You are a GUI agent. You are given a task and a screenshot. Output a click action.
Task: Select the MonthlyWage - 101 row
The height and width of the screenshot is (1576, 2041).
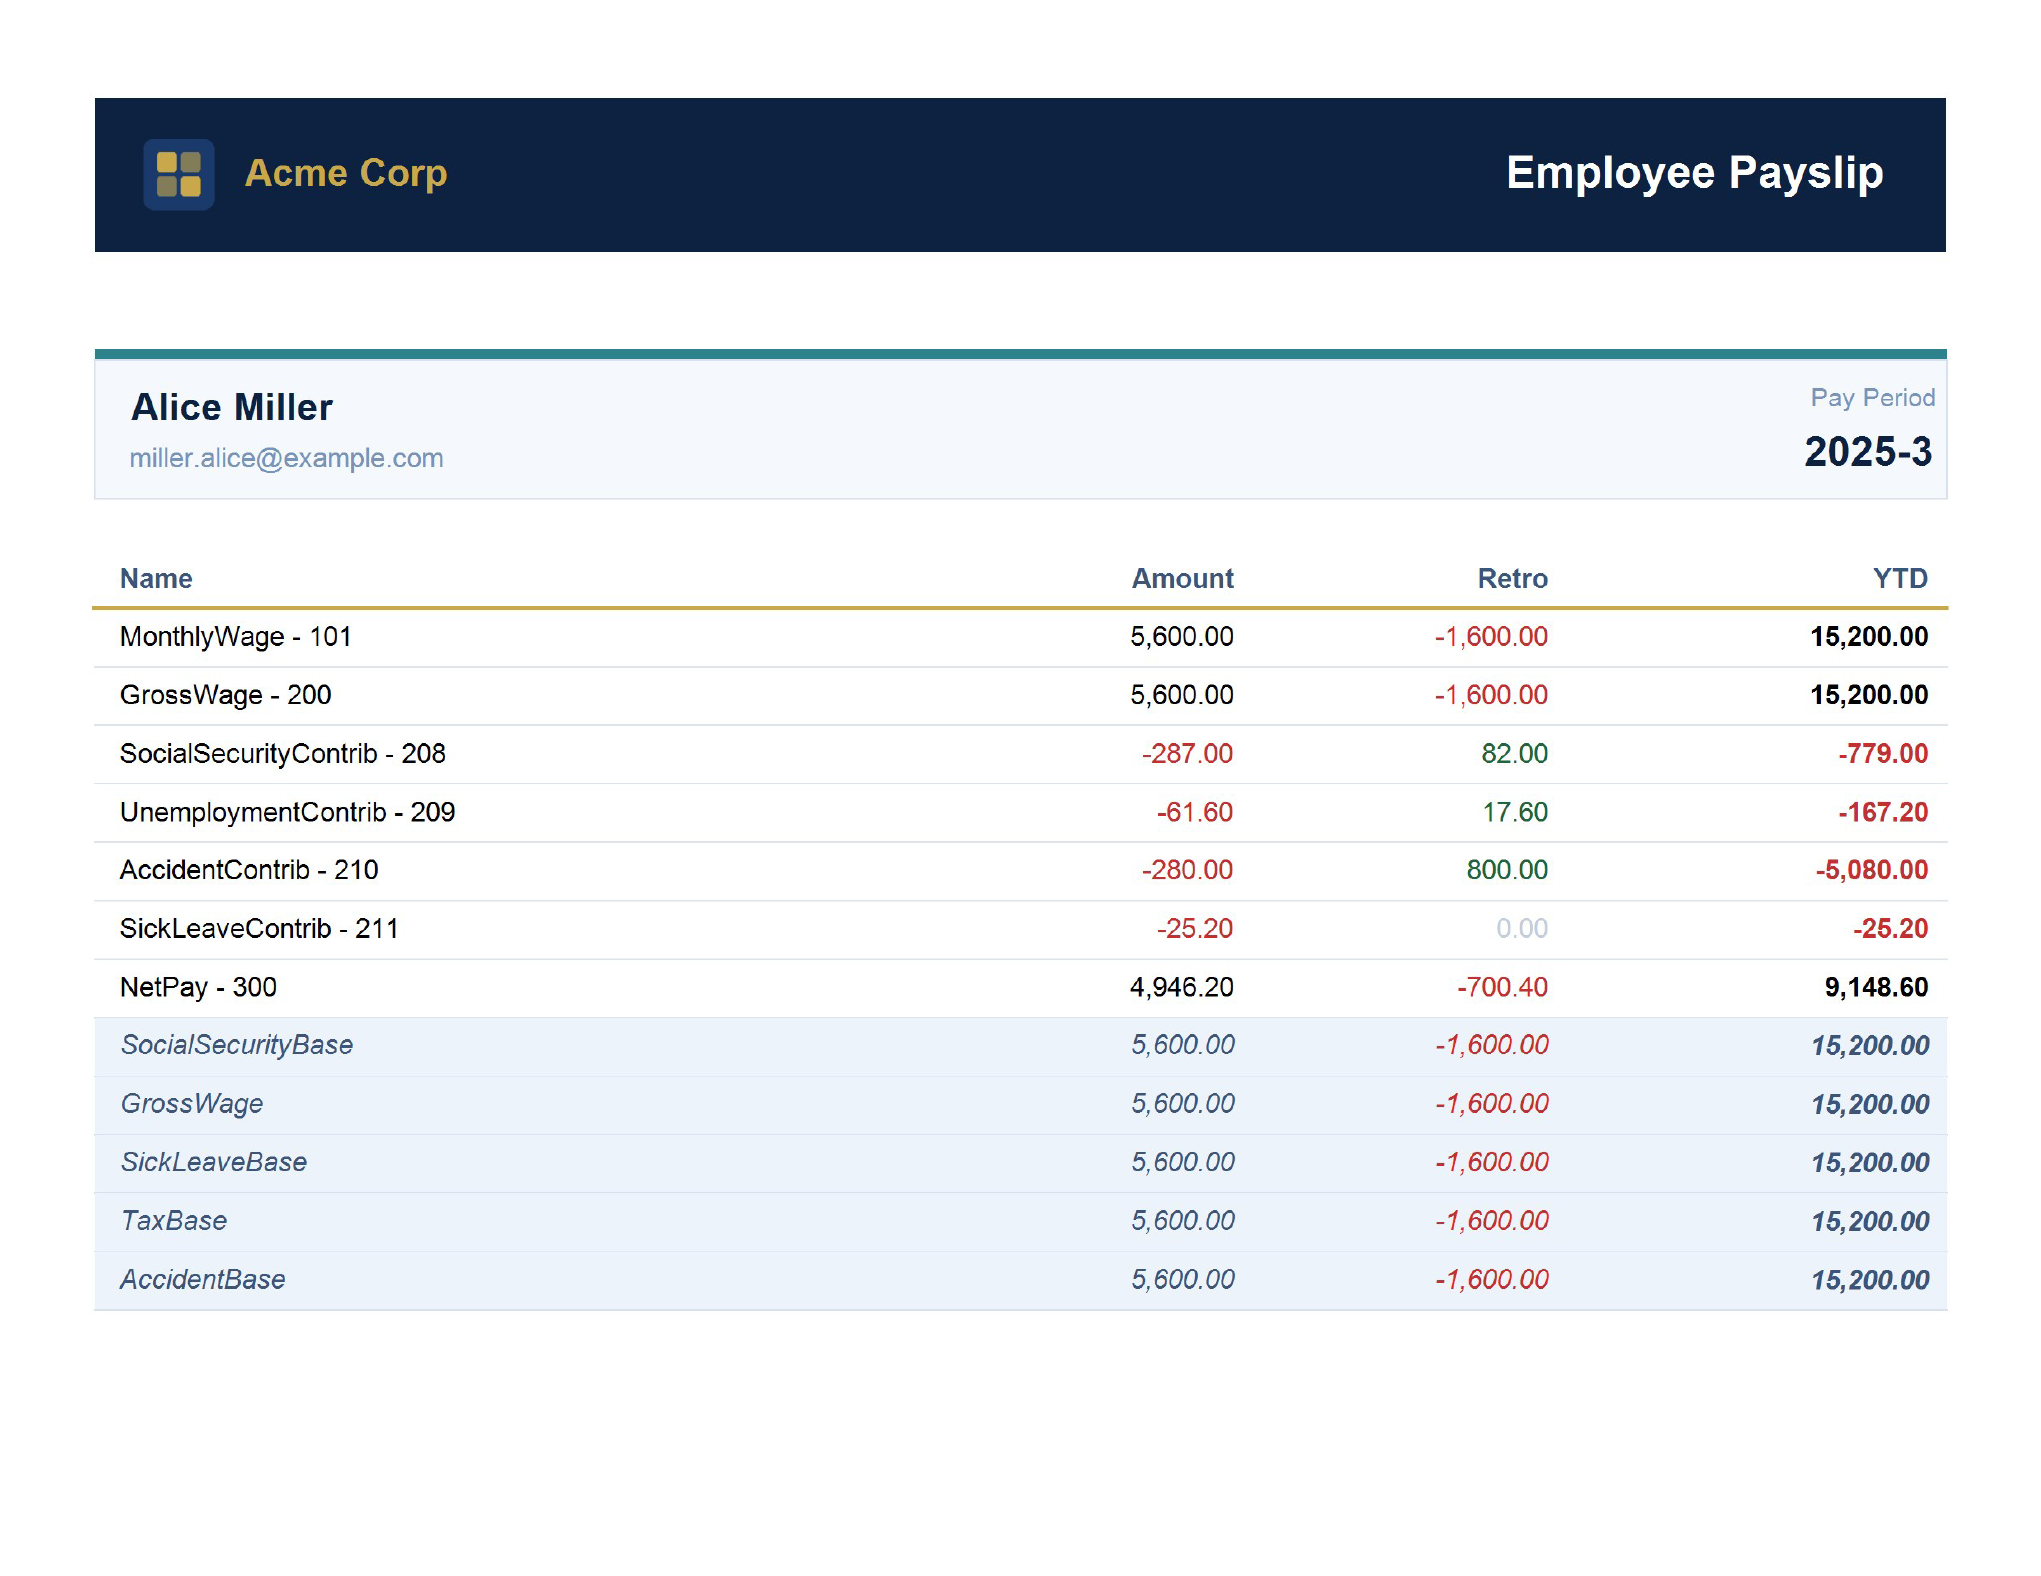point(236,637)
